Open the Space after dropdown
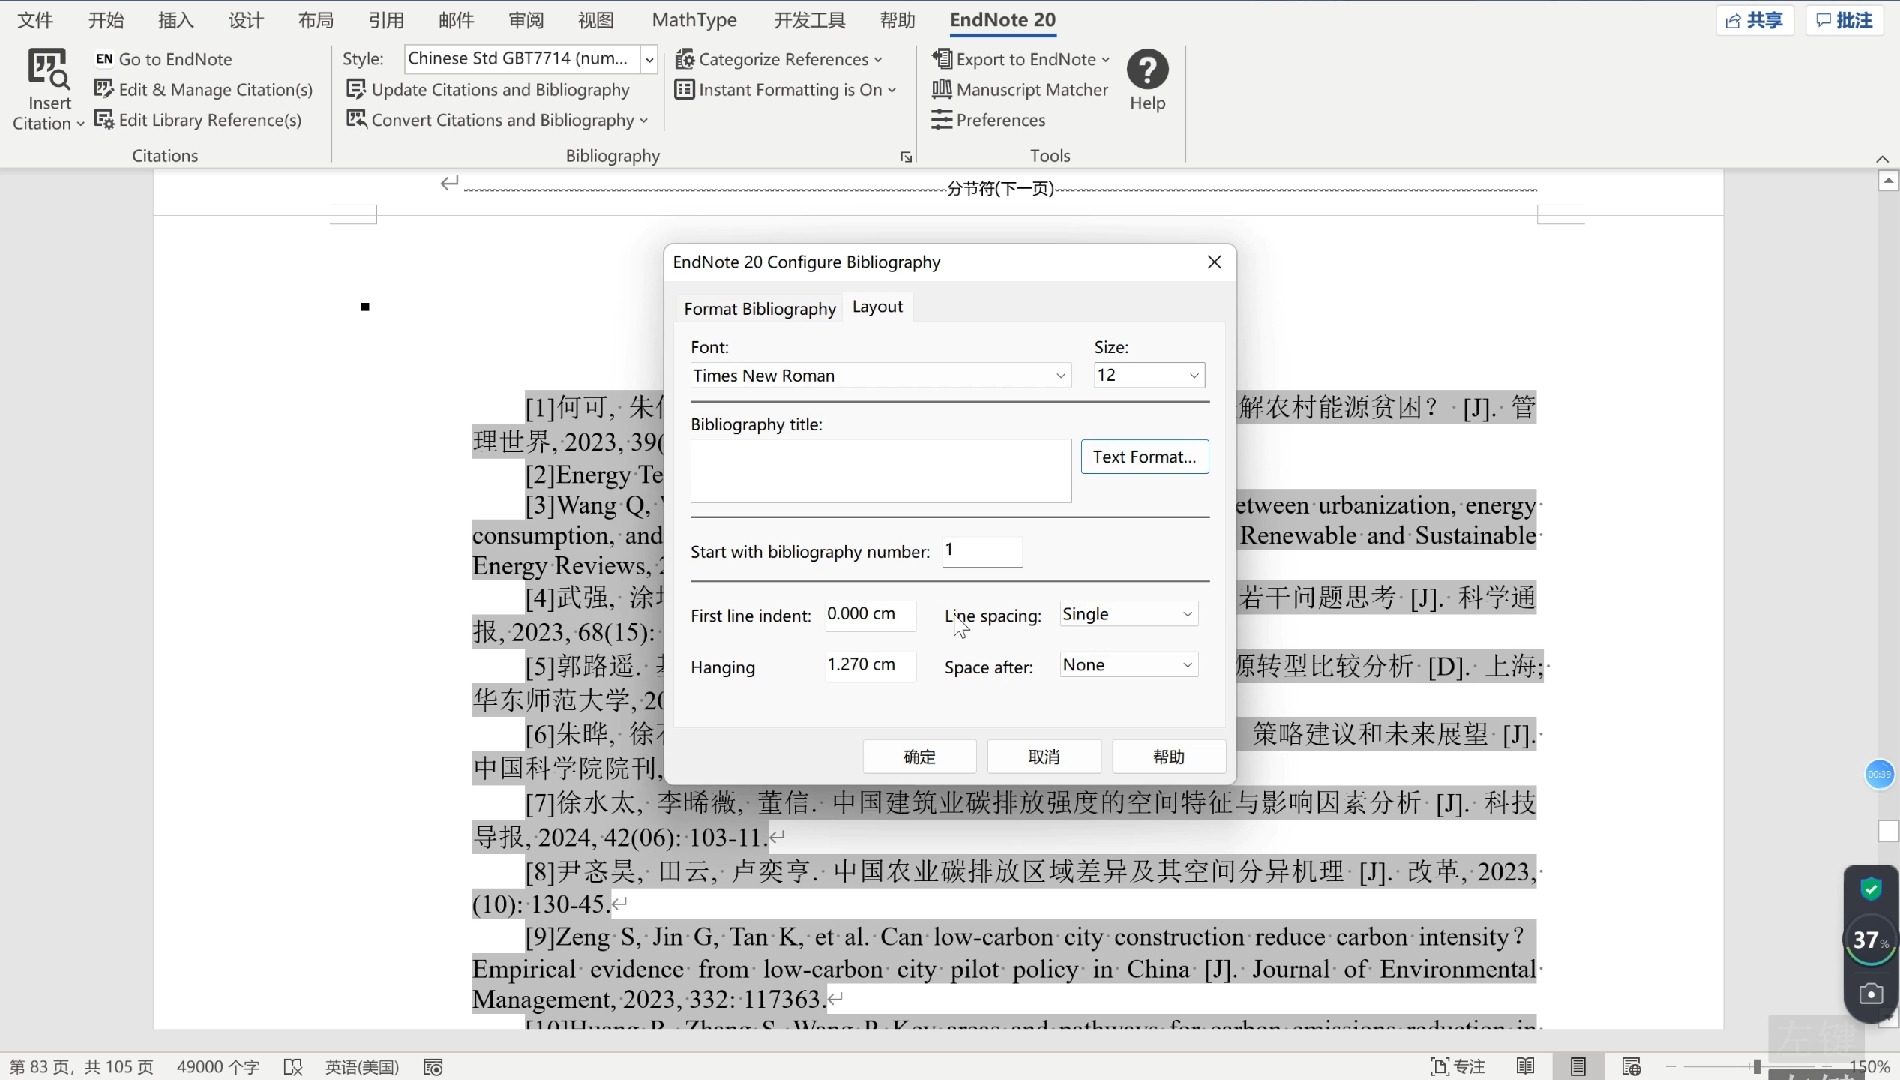This screenshot has height=1080, width=1900. 1128,665
